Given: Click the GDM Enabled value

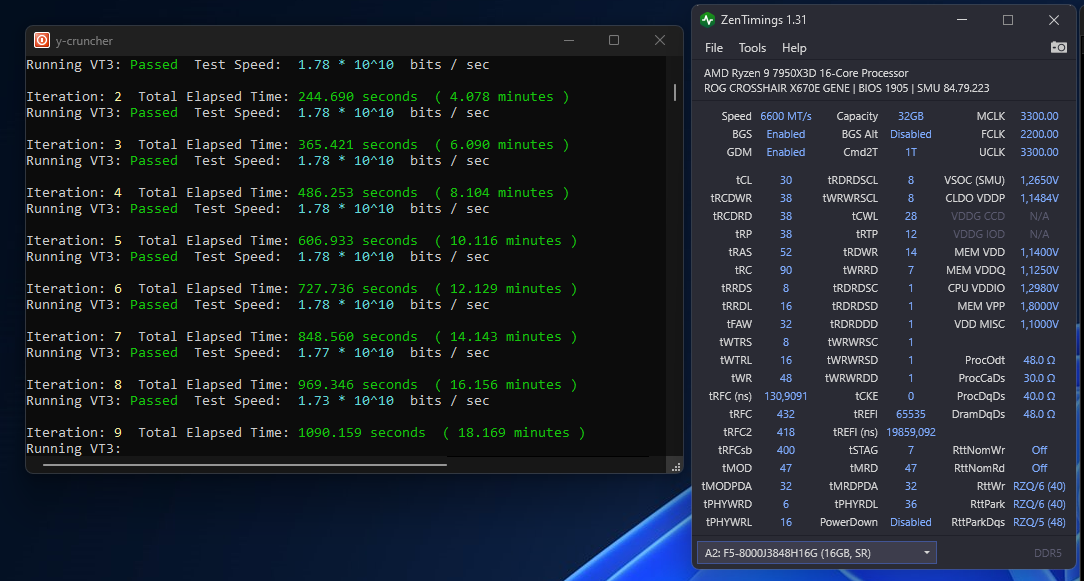Looking at the screenshot, I should [x=786, y=152].
